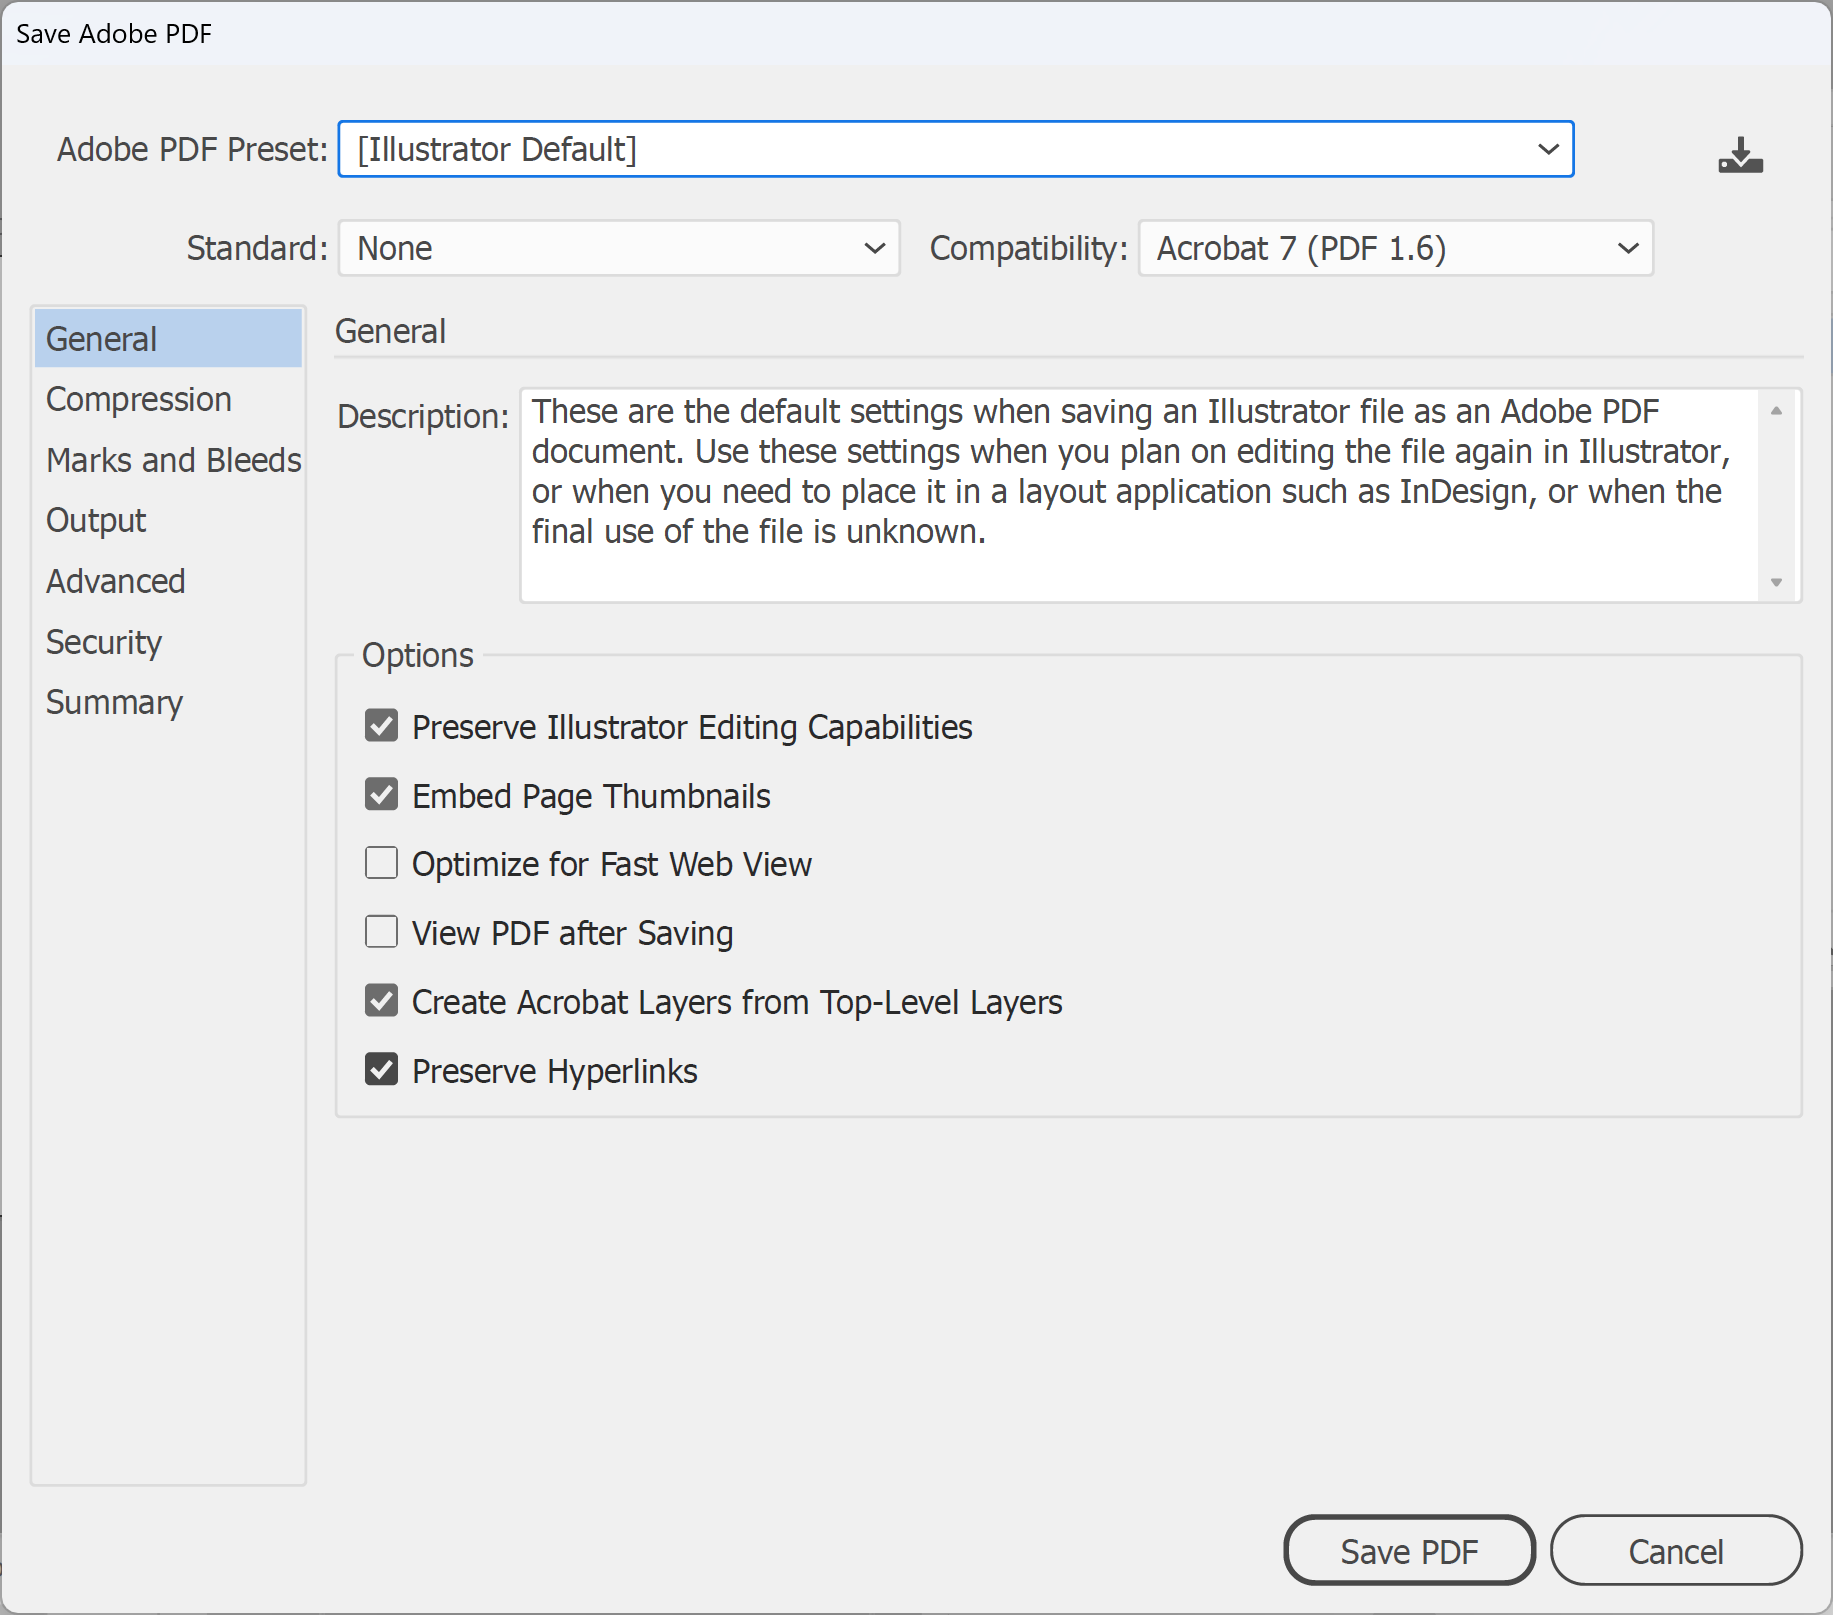Click the Description scrollbar down arrow
This screenshot has height=1615, width=1833.
[x=1776, y=582]
